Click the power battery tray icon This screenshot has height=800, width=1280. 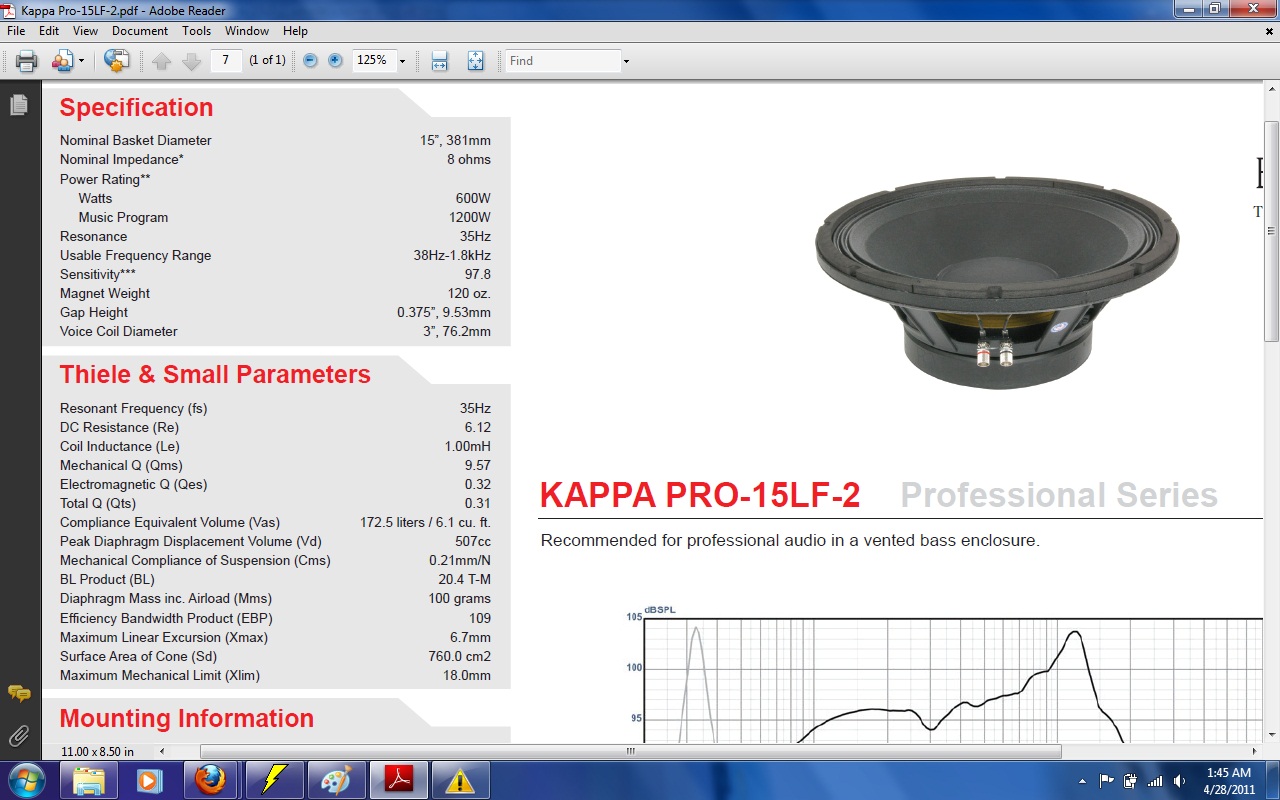[1130, 780]
